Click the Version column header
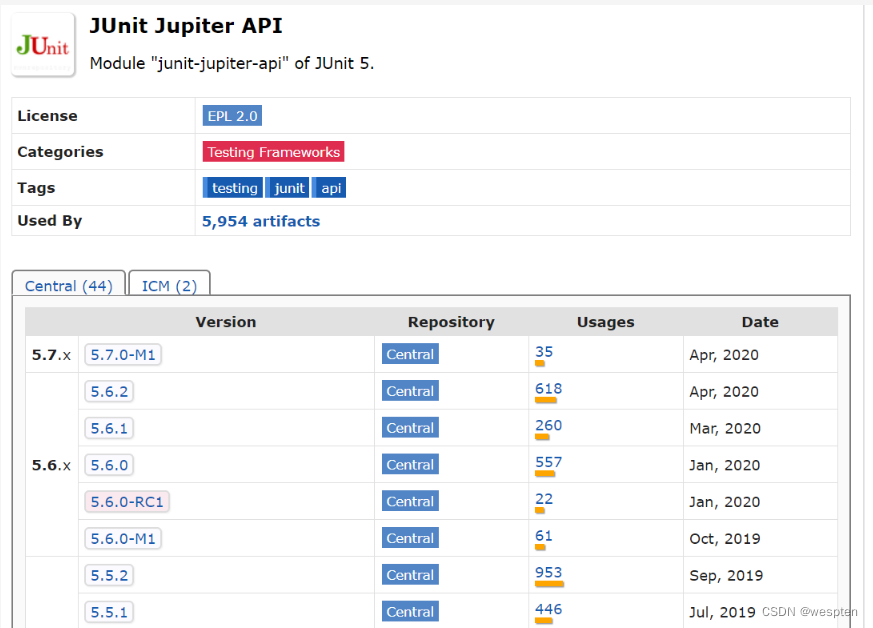This screenshot has width=873, height=628. pos(225,322)
